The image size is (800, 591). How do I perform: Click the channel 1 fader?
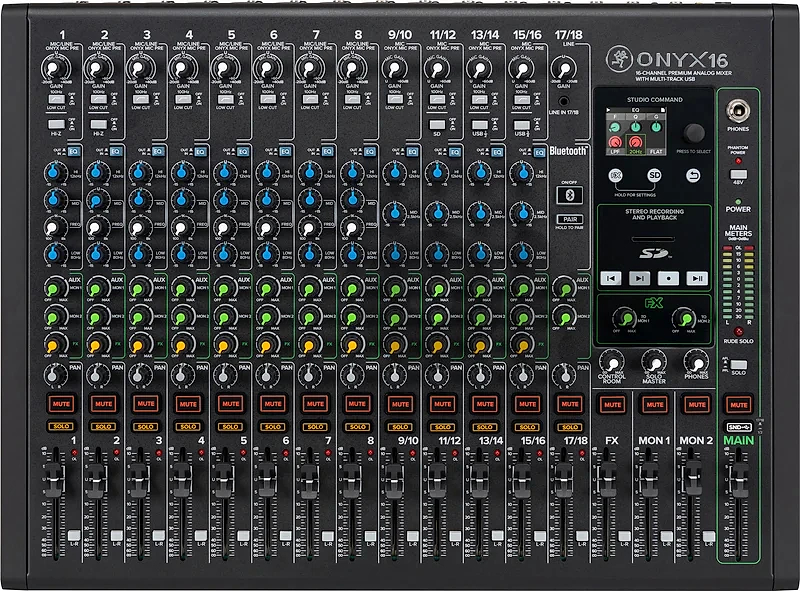[x=54, y=480]
